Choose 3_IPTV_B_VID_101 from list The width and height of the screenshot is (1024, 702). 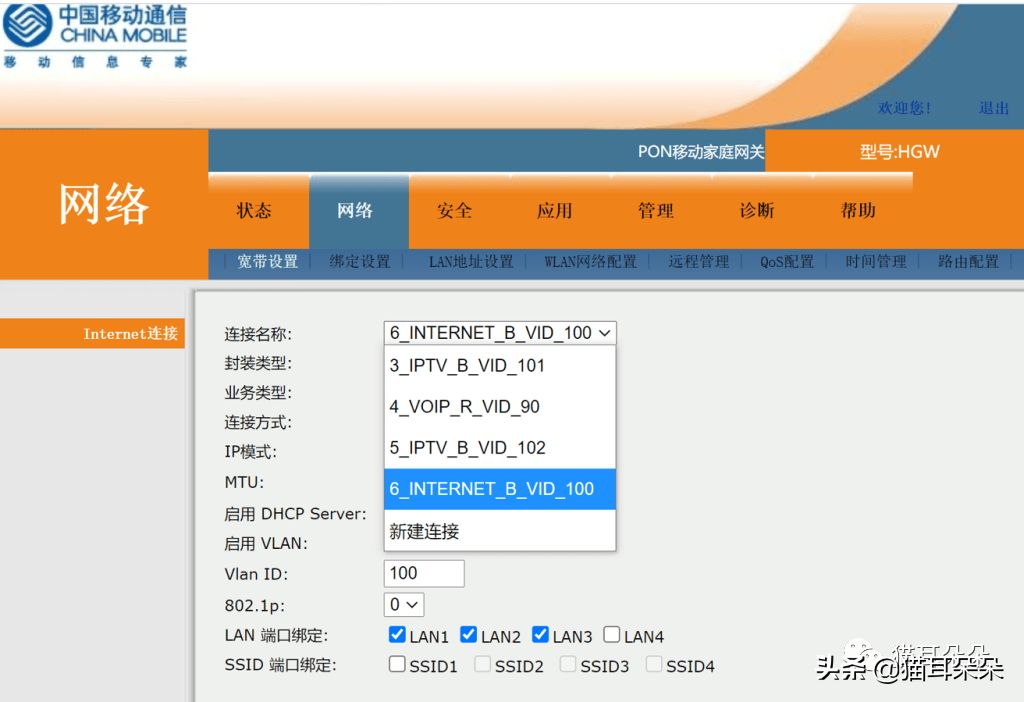tap(467, 366)
